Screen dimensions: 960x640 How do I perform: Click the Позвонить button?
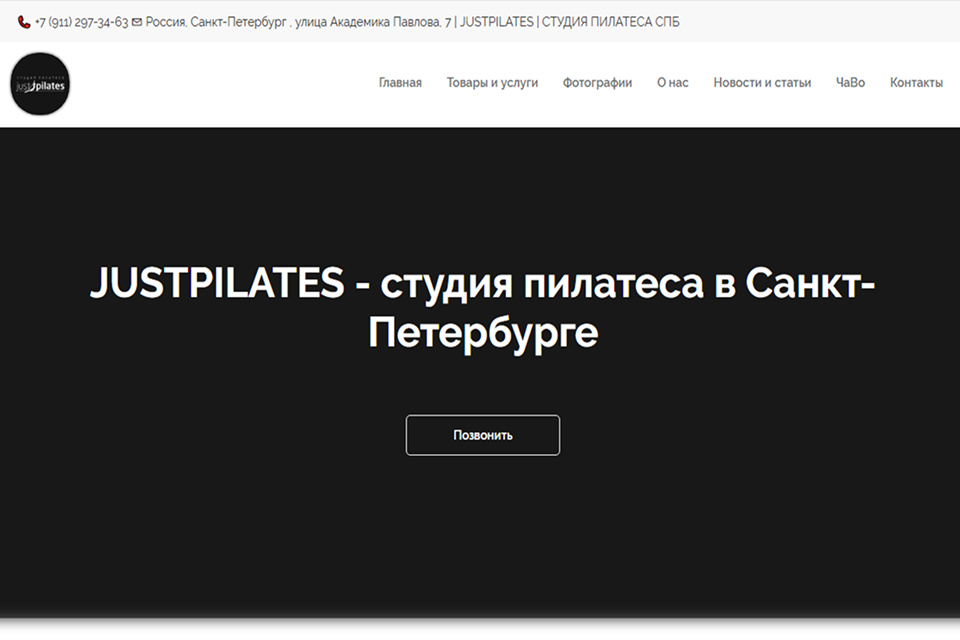[x=482, y=435]
